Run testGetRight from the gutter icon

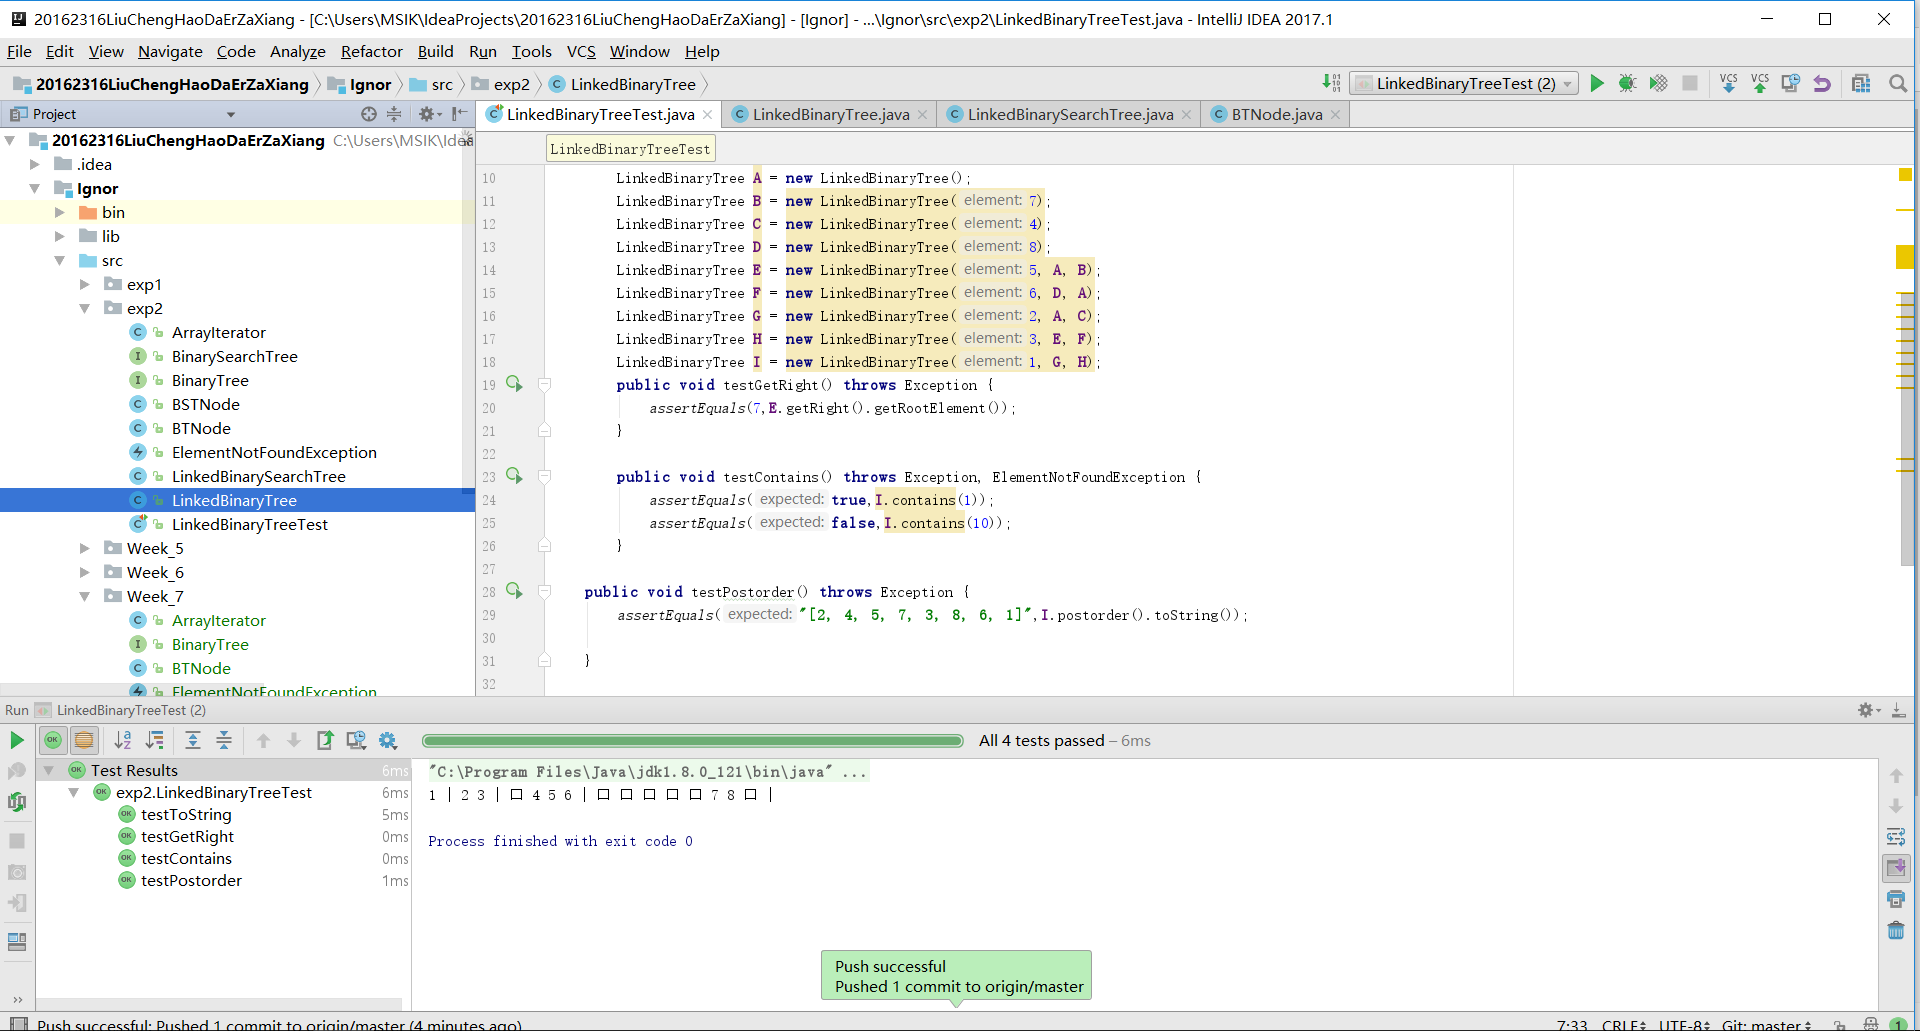point(514,384)
